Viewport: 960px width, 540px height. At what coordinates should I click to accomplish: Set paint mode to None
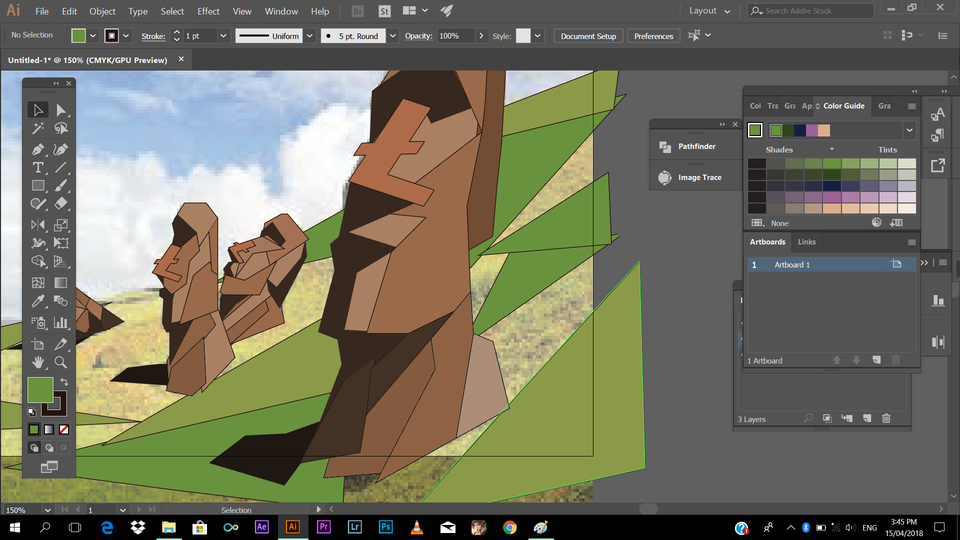pyautogui.click(x=64, y=429)
